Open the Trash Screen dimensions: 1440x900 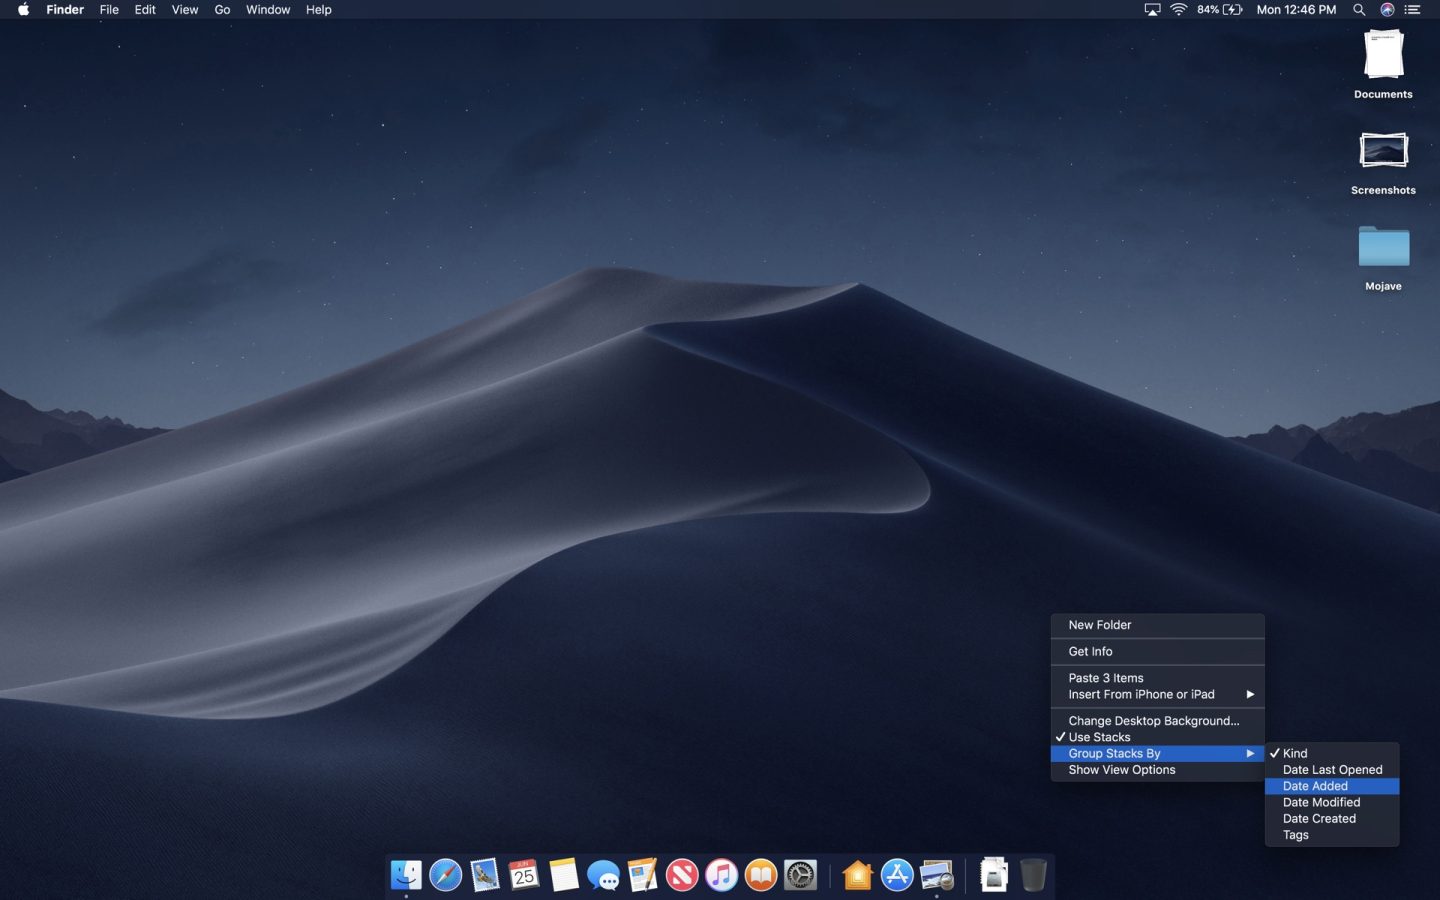point(1032,875)
